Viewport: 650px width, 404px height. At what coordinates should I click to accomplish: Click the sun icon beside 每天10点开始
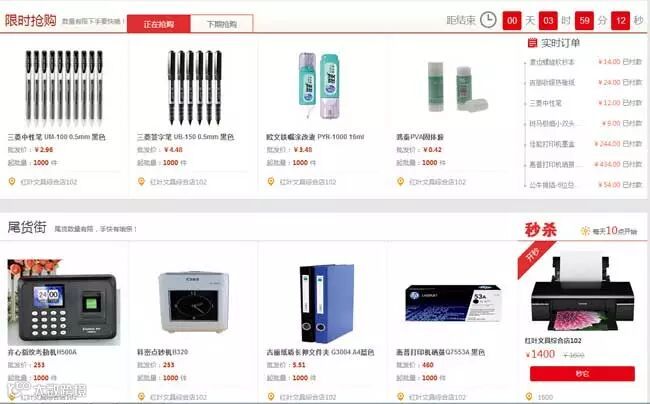585,231
